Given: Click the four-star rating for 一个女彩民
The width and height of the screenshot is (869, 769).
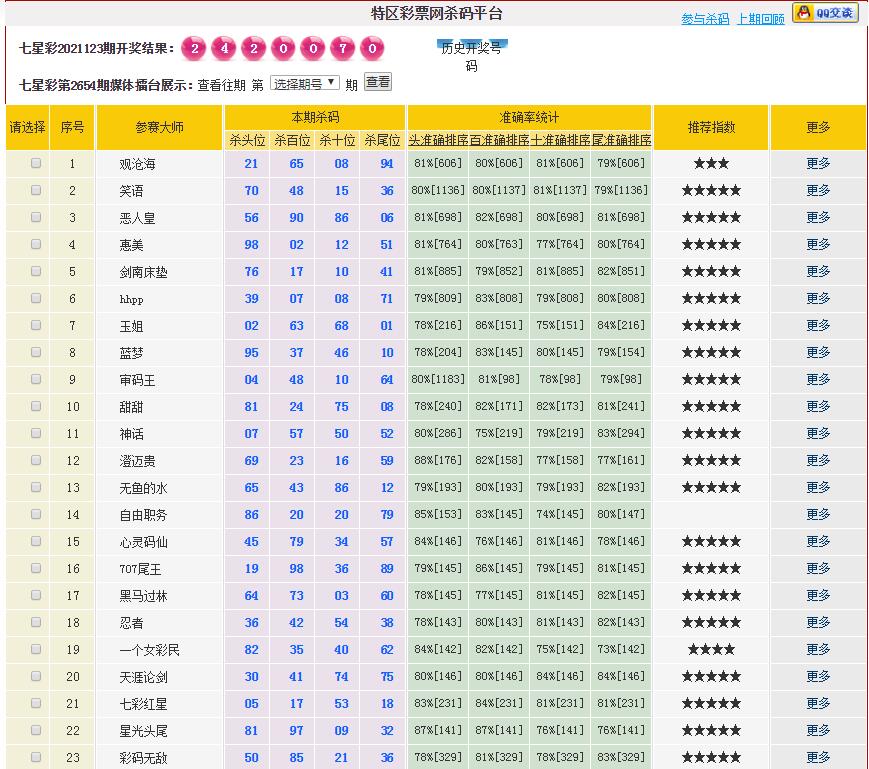Looking at the screenshot, I should pos(711,649).
